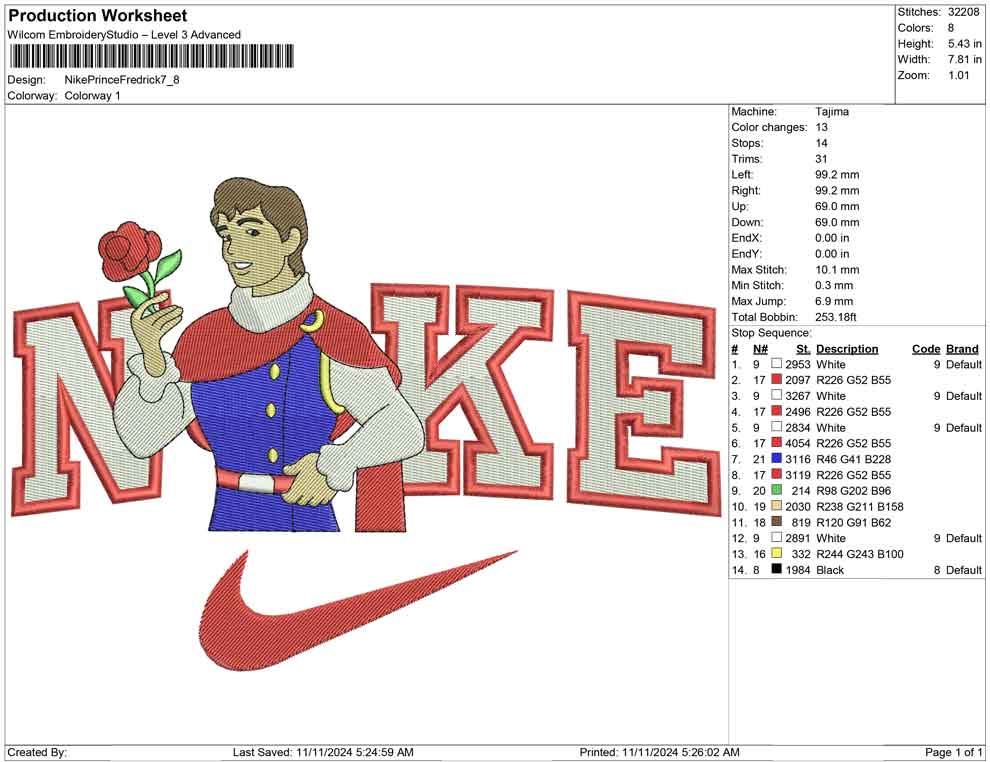This screenshot has width=990, height=762.
Task: Click the design name 'NikePrinceFredrick7_8'
Action: pyautogui.click(x=122, y=80)
